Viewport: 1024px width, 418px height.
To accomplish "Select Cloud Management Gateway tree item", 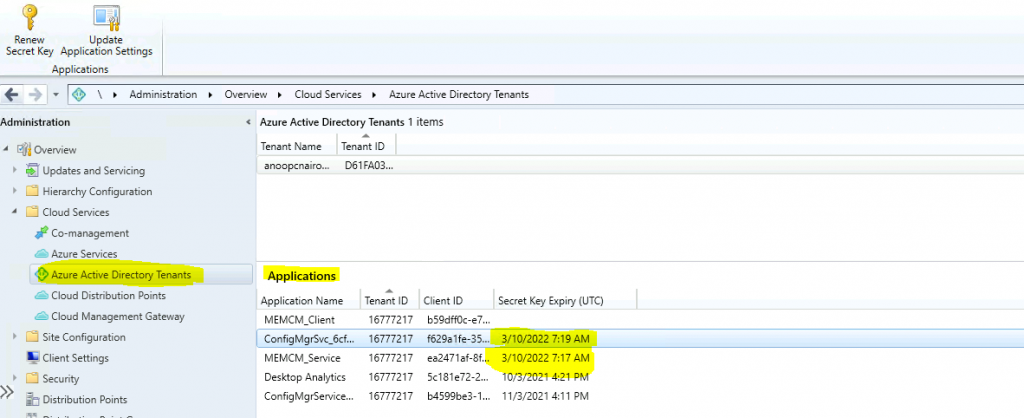I will [x=118, y=316].
